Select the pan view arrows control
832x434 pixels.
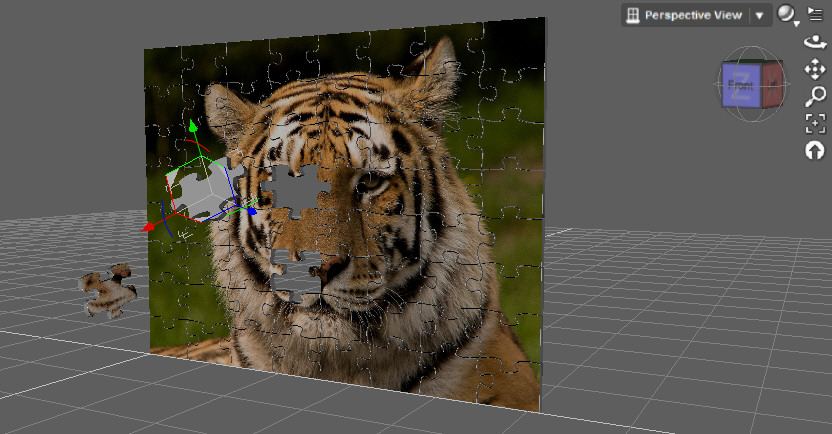(x=815, y=70)
